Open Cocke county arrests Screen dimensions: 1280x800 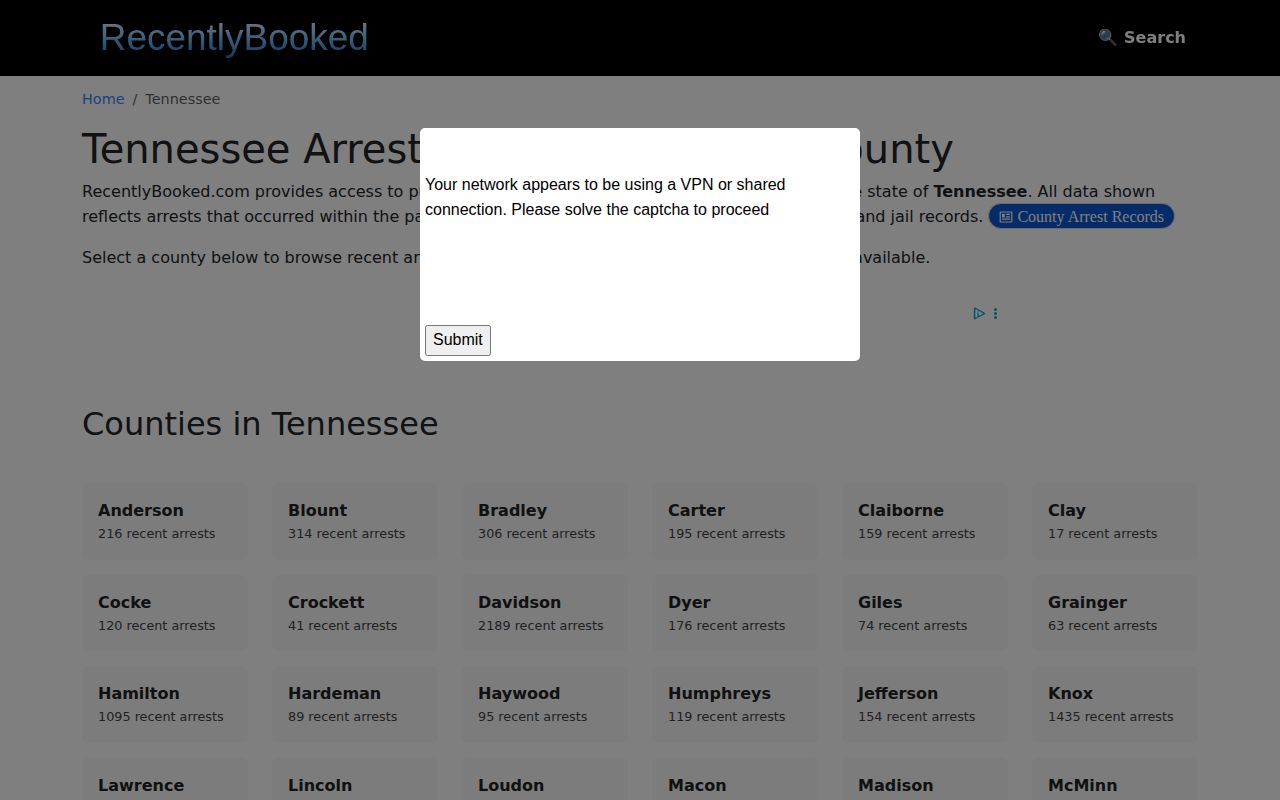coord(165,613)
